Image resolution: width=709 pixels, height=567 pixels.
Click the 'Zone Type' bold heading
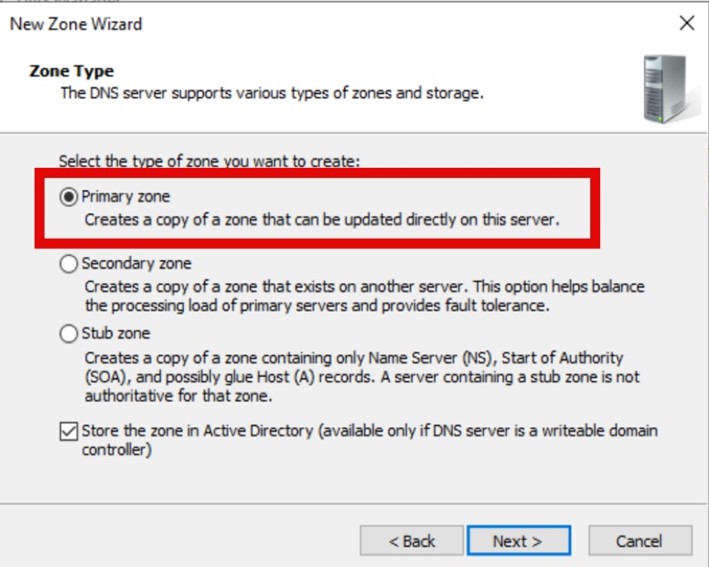[71, 71]
